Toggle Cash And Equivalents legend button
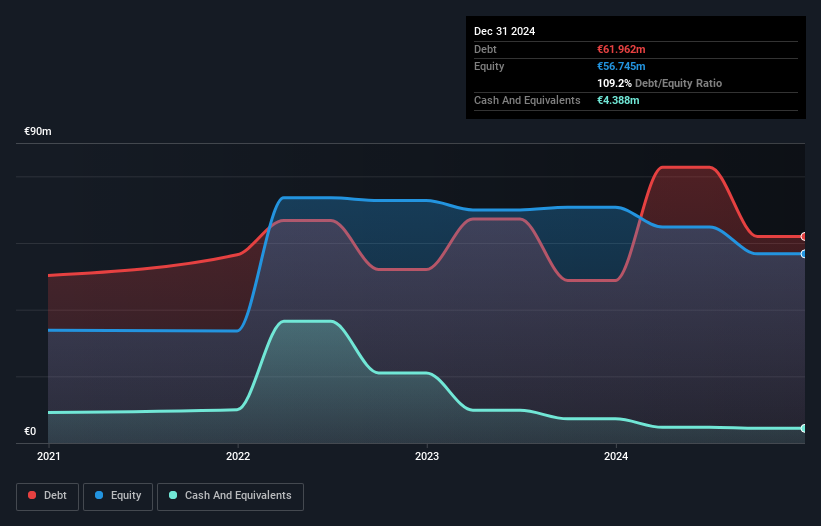 click(x=230, y=496)
